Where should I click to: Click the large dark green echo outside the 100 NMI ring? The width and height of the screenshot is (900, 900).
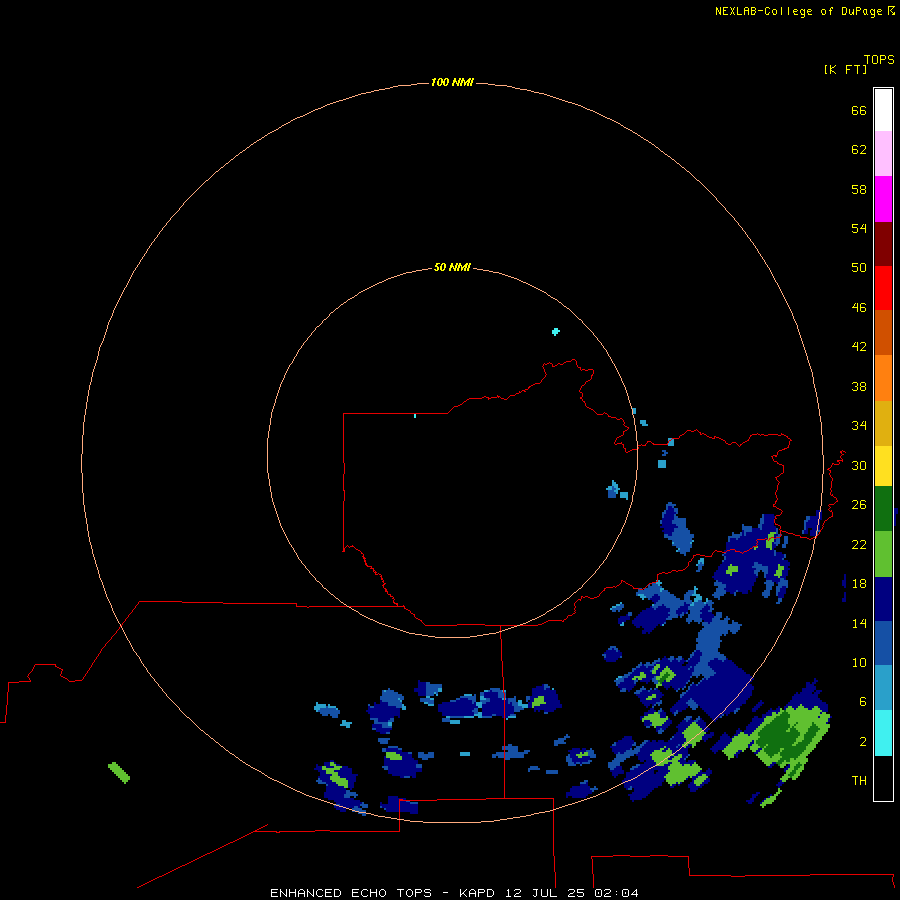pyautogui.click(x=785, y=736)
